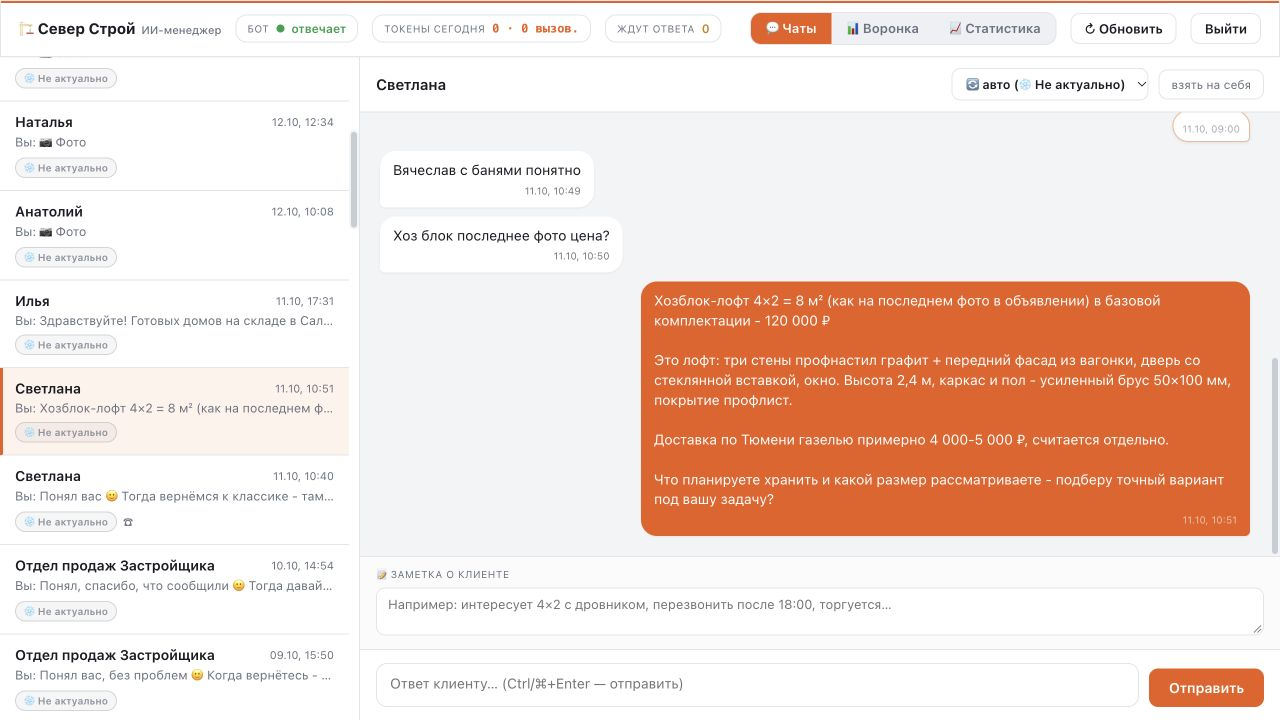Click the взять на себя button
This screenshot has width=1280, height=720.
point(1210,85)
